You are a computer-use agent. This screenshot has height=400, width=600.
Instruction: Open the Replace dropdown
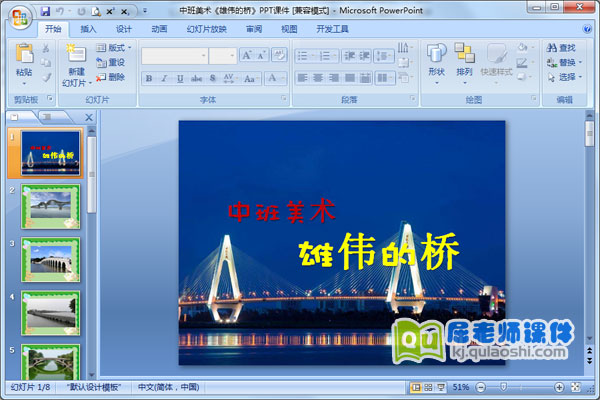pyautogui.click(x=564, y=62)
